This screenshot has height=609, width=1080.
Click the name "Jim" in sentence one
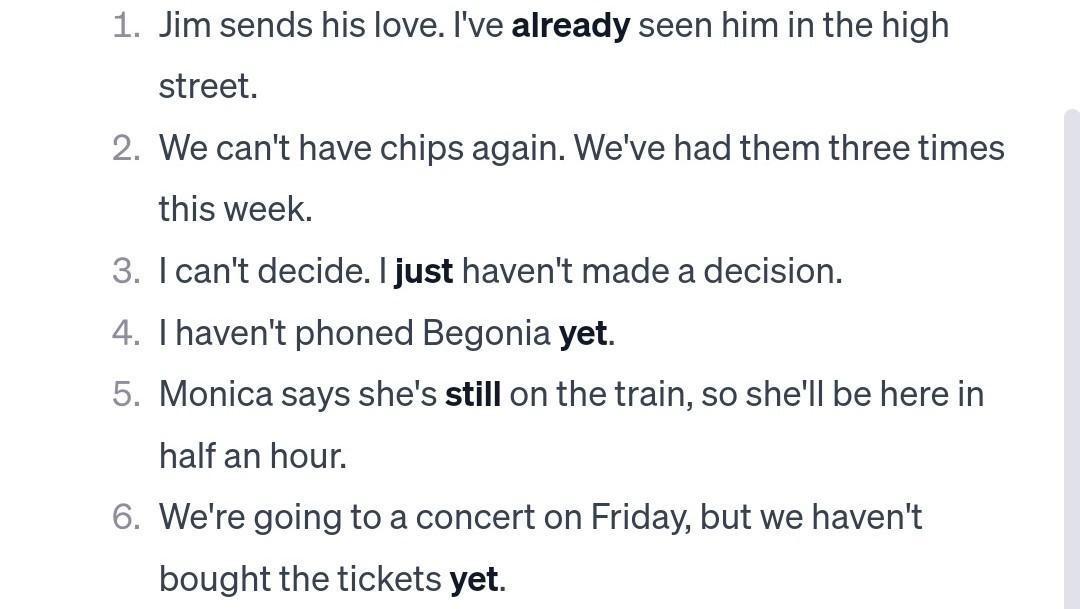tap(184, 25)
